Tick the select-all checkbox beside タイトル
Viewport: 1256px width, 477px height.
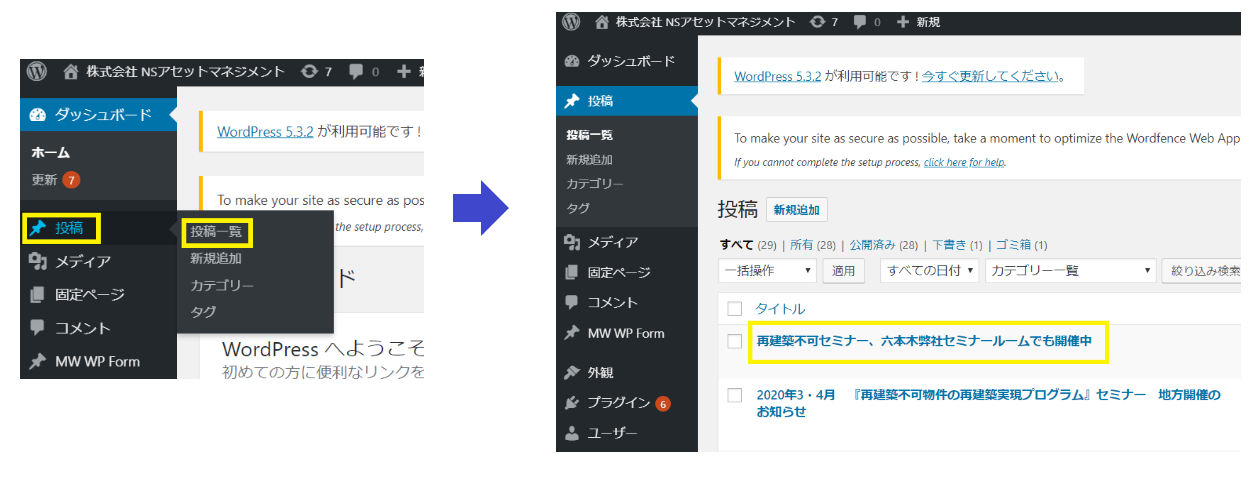735,308
